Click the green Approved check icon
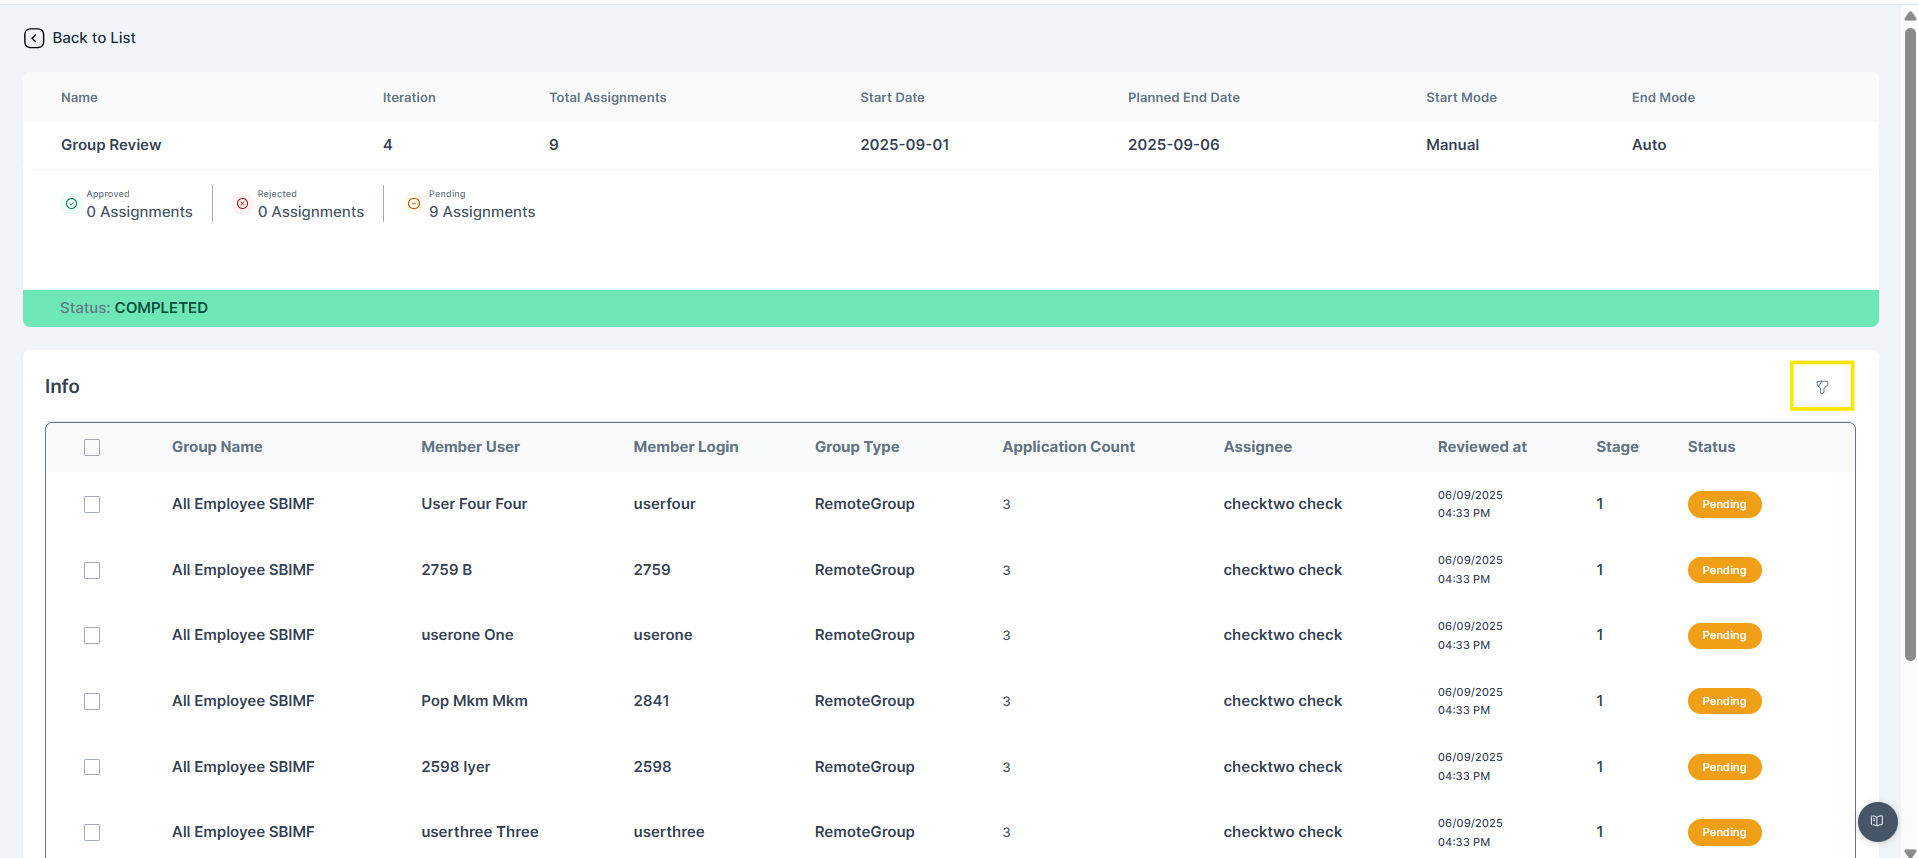The image size is (1918, 858). coord(71,203)
